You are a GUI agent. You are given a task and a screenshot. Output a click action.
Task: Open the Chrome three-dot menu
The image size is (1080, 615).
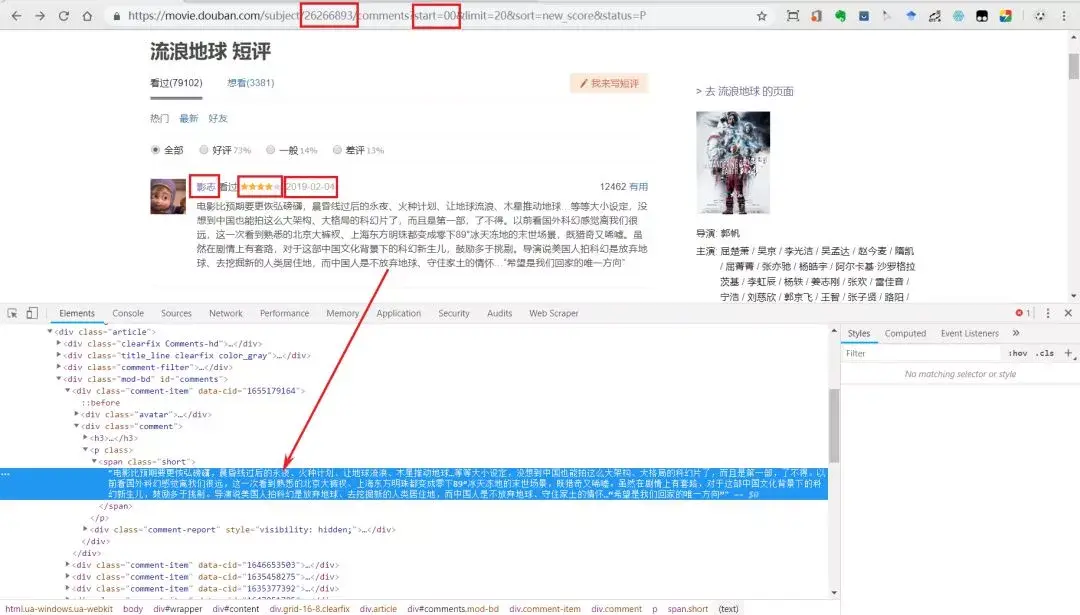tap(1064, 16)
